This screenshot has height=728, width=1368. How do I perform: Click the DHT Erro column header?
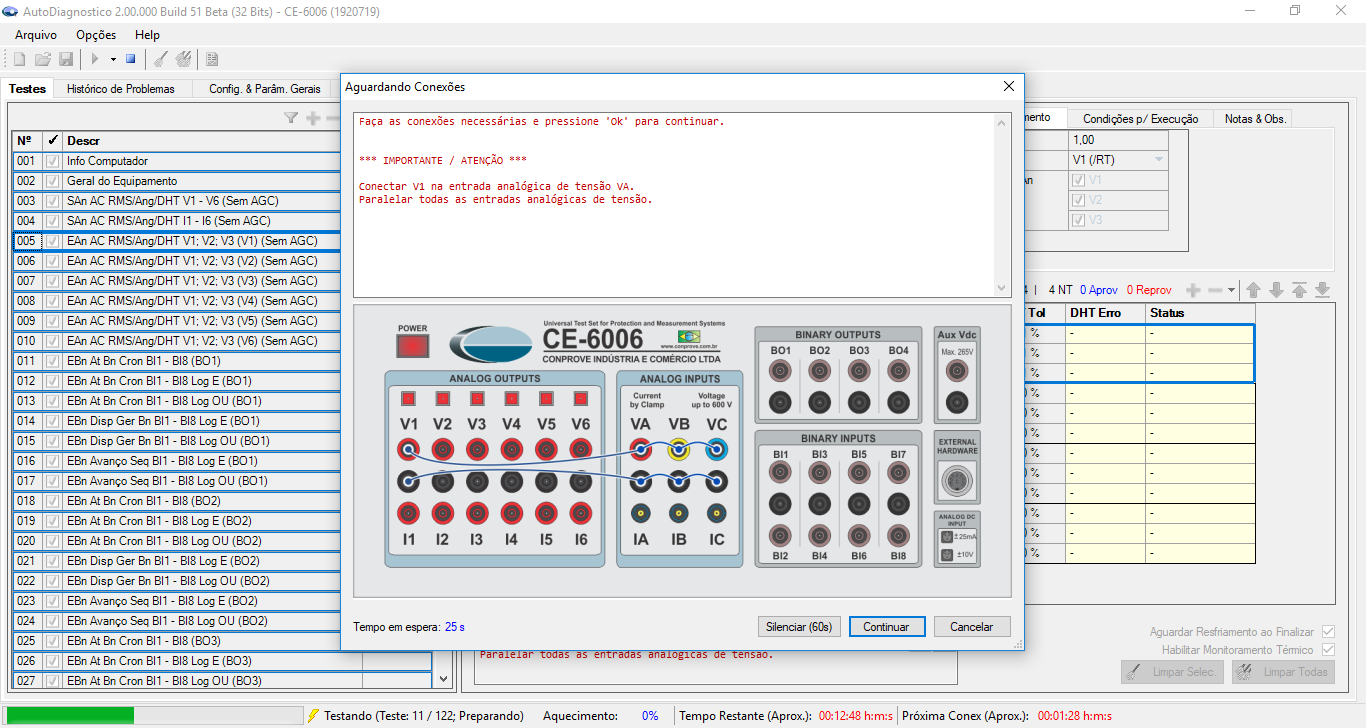1105,313
